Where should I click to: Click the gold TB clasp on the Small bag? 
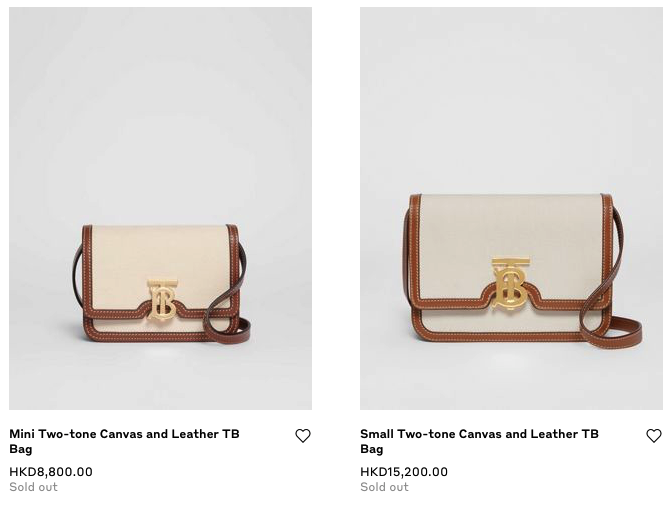[x=511, y=282]
